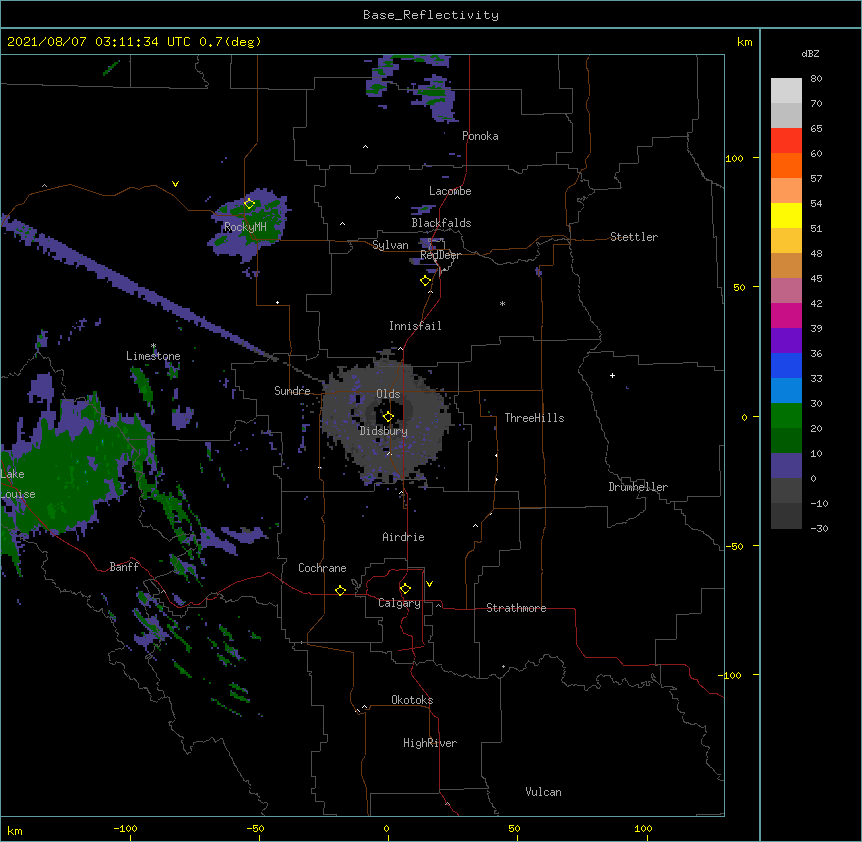
Task: Click the Drumheller label
Action: coord(638,487)
